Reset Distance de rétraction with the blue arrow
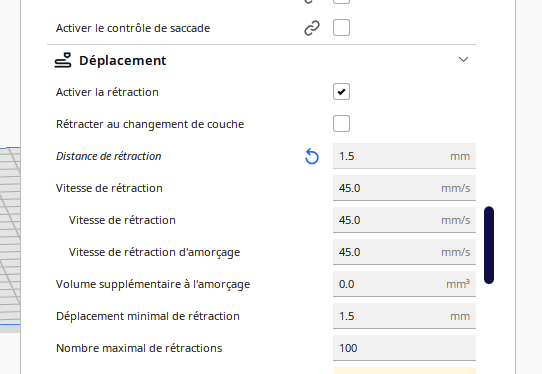This screenshot has width=542, height=374. pos(312,156)
